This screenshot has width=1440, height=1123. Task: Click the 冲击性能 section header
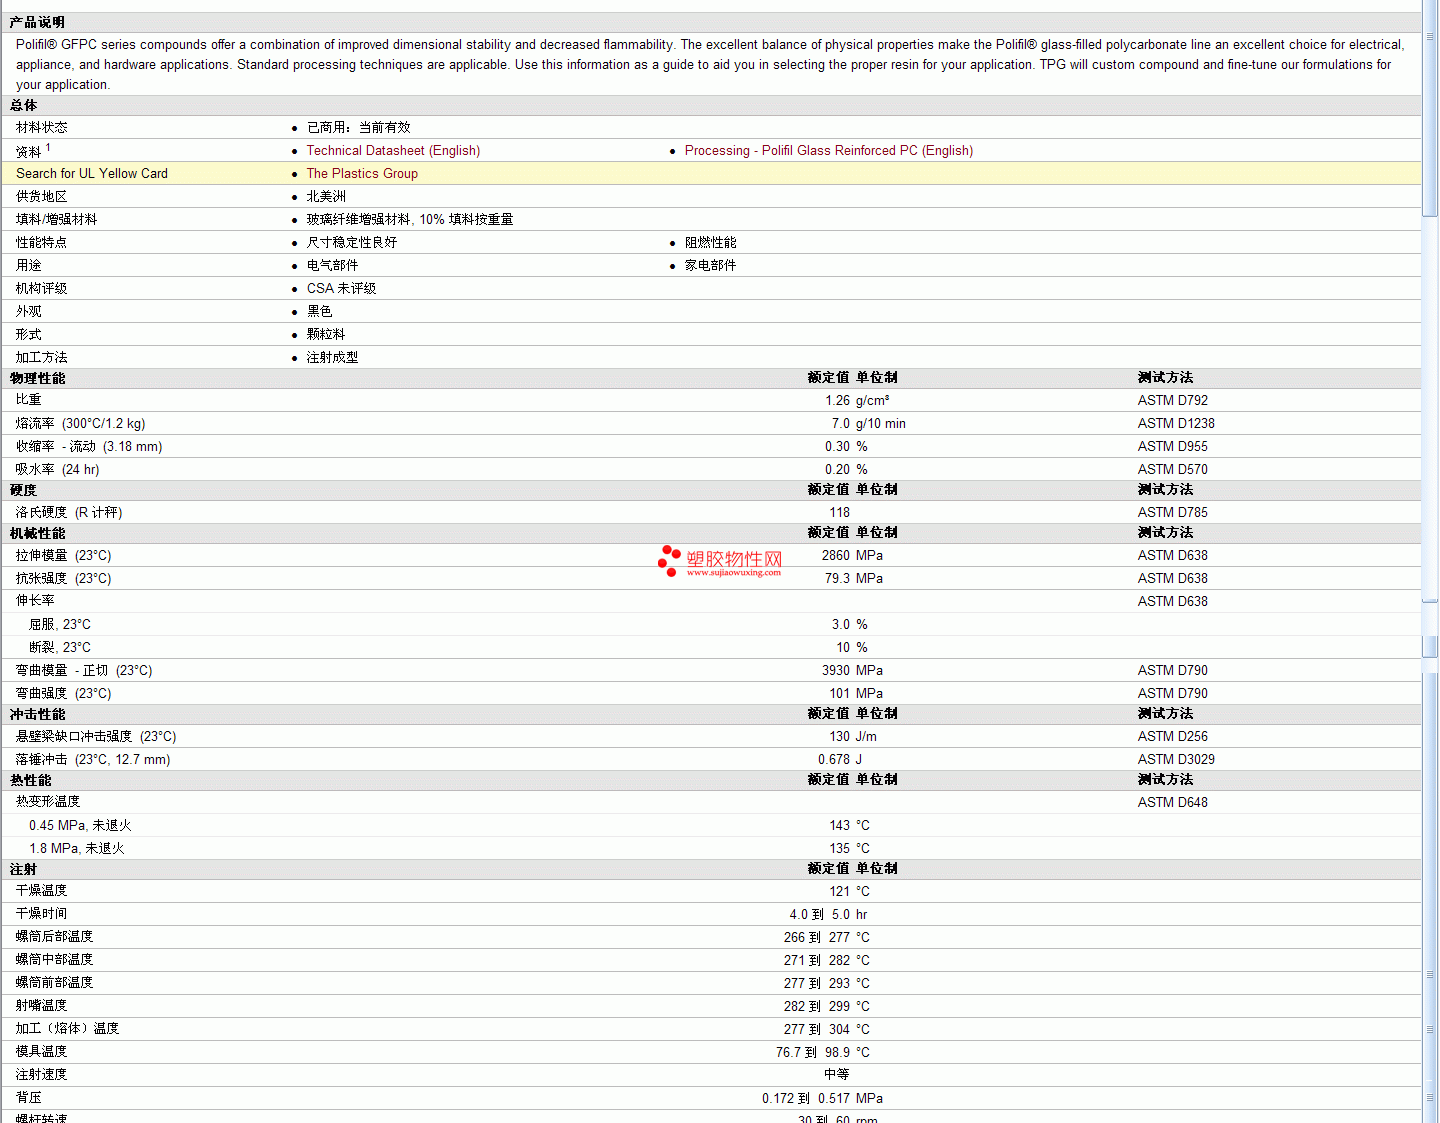tap(37, 714)
